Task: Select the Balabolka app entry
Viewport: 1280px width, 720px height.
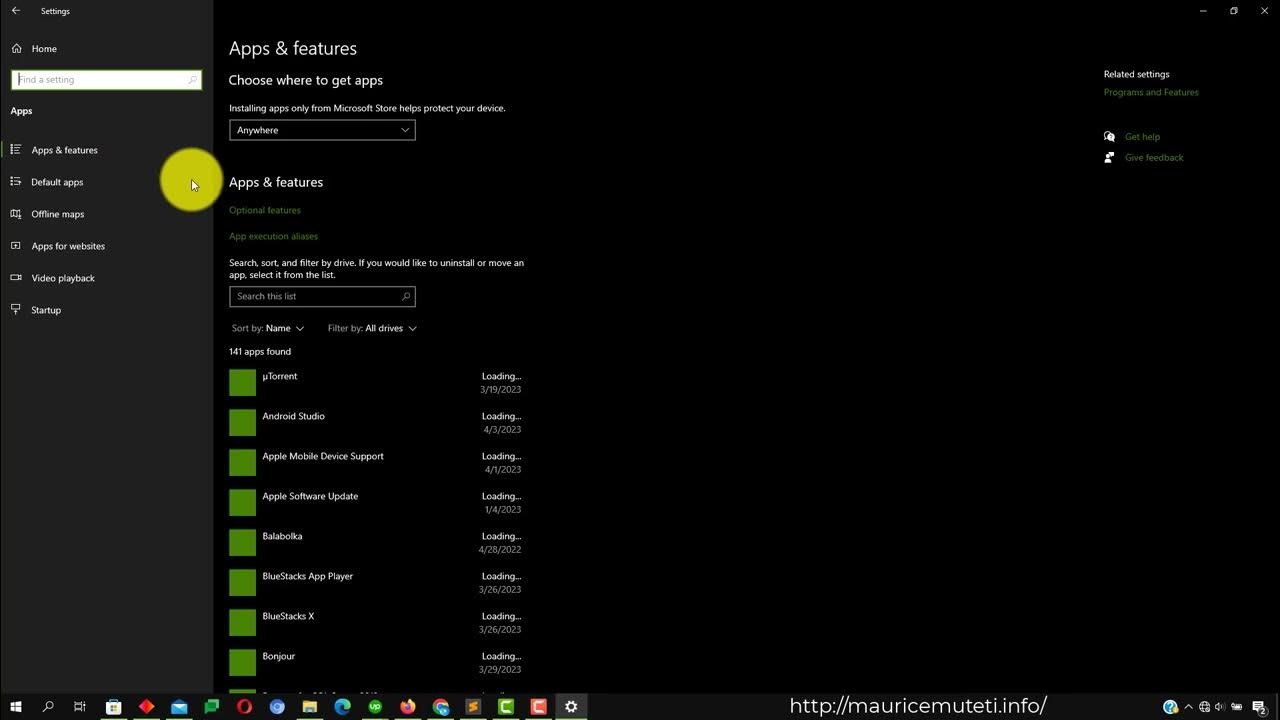Action: [376, 542]
